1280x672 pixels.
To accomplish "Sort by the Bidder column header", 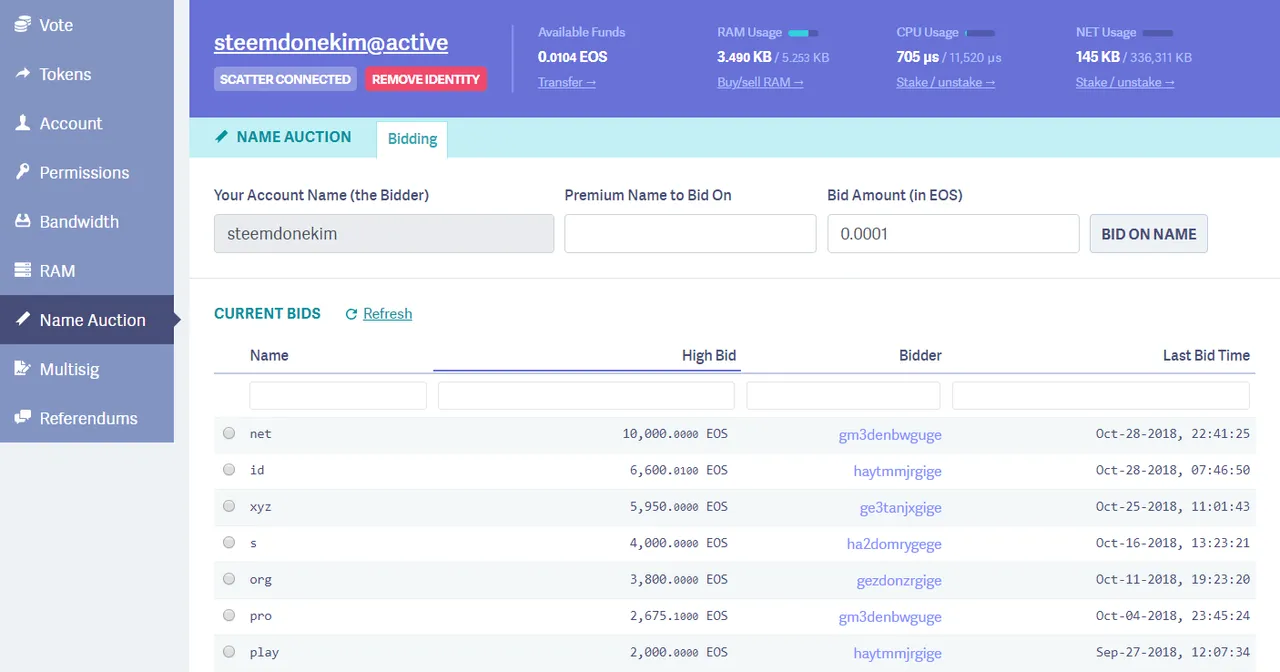I will coord(920,355).
